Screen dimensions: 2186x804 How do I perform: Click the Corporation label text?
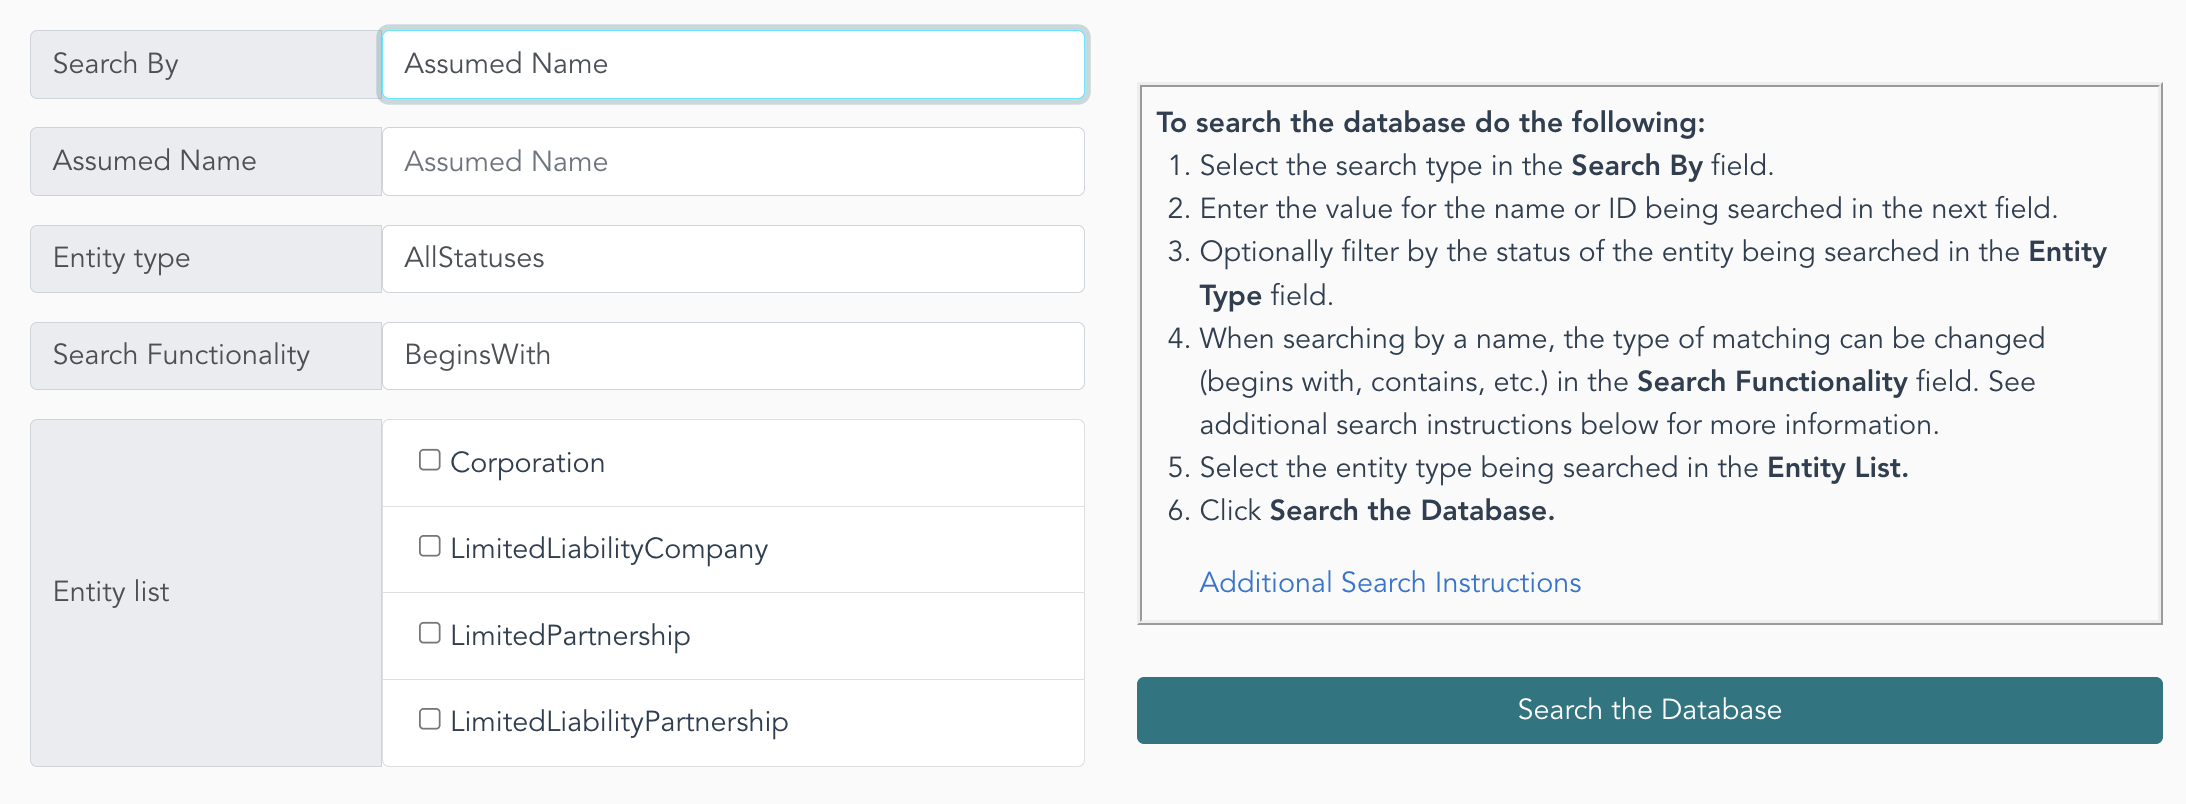coord(527,462)
